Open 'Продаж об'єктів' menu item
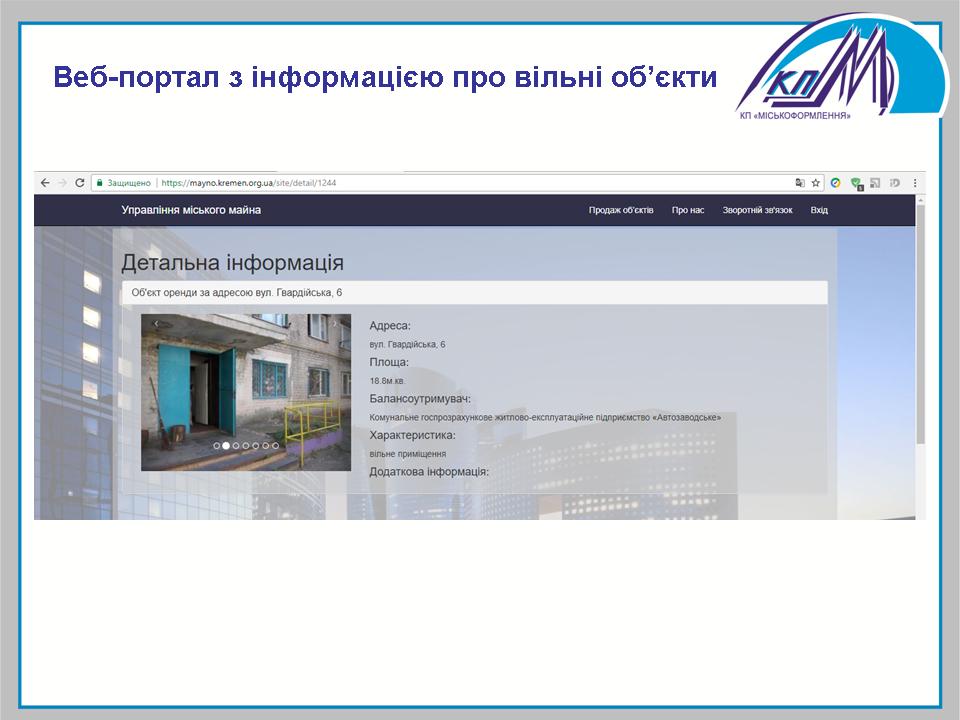Screen dimensions: 960x720 point(620,210)
